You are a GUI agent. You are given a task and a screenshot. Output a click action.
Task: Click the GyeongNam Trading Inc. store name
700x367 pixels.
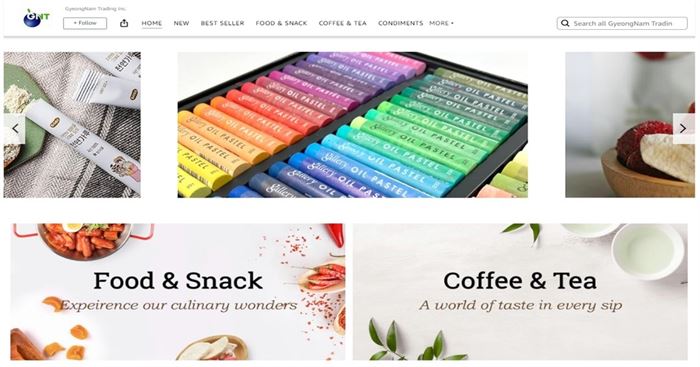point(96,9)
